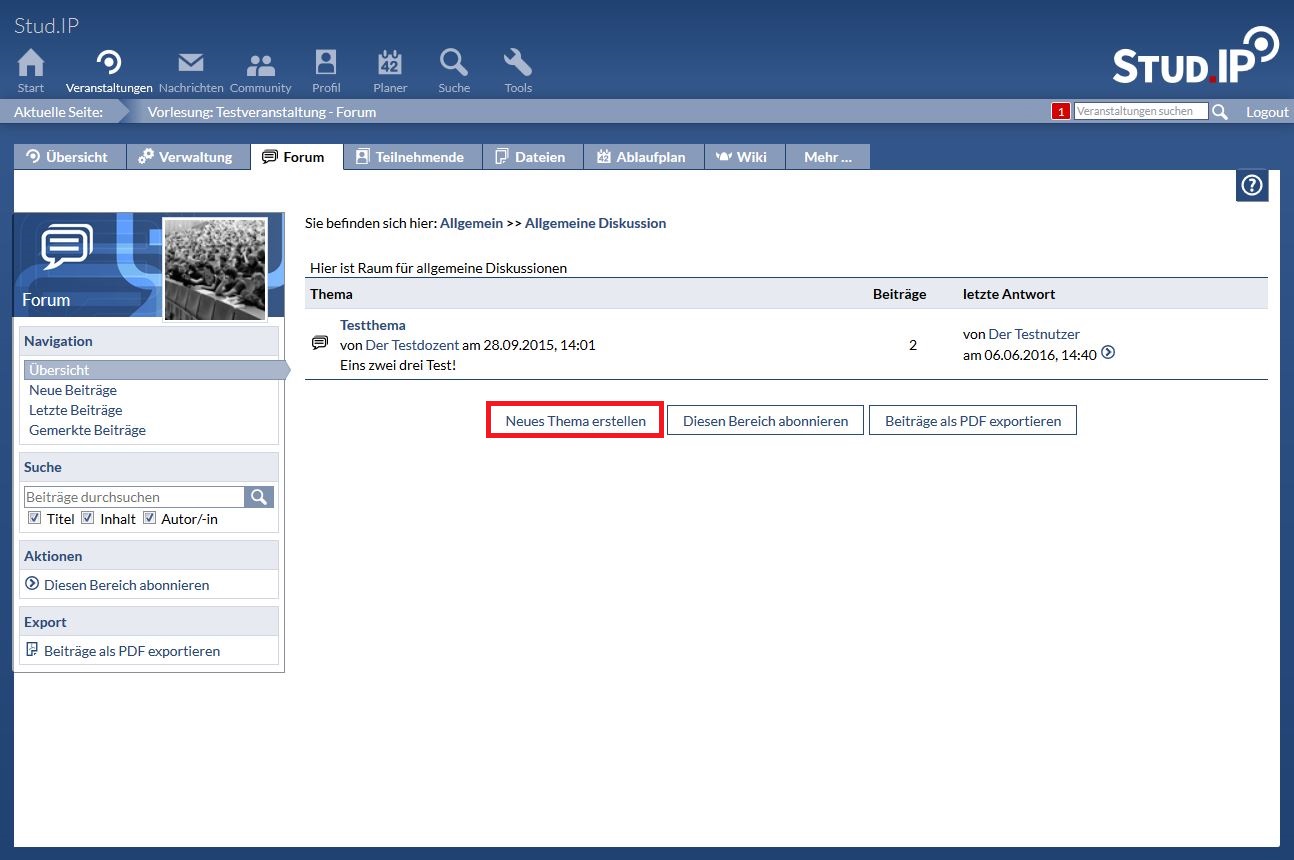
Task: Open the Dateien tab
Action: [x=531, y=157]
